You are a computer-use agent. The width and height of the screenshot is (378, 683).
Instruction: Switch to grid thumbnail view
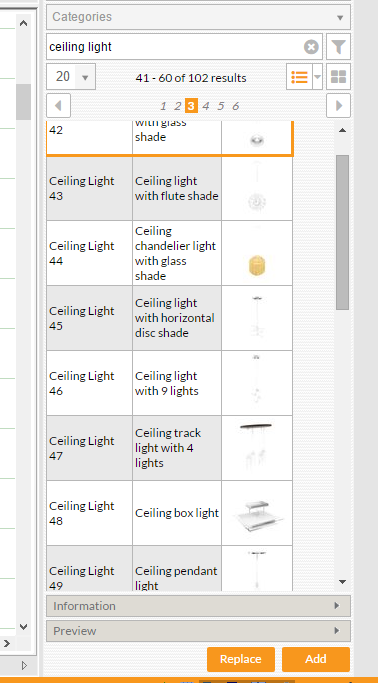tap(338, 77)
